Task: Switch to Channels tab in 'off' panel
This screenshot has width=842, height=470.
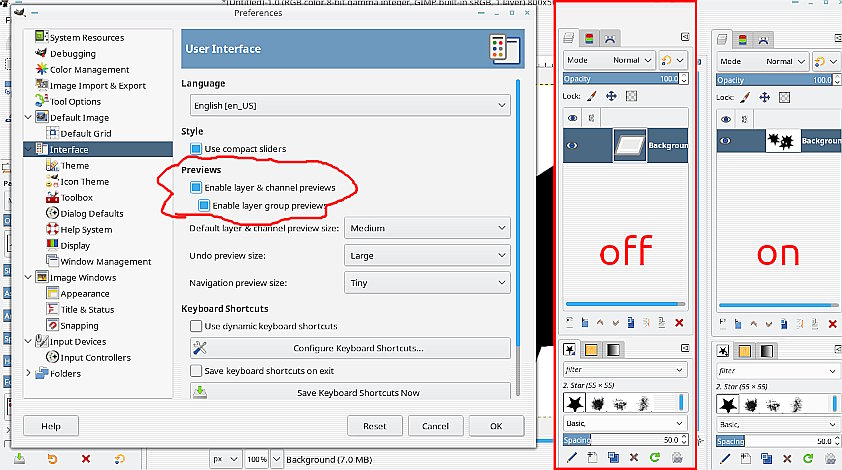Action: 589,38
